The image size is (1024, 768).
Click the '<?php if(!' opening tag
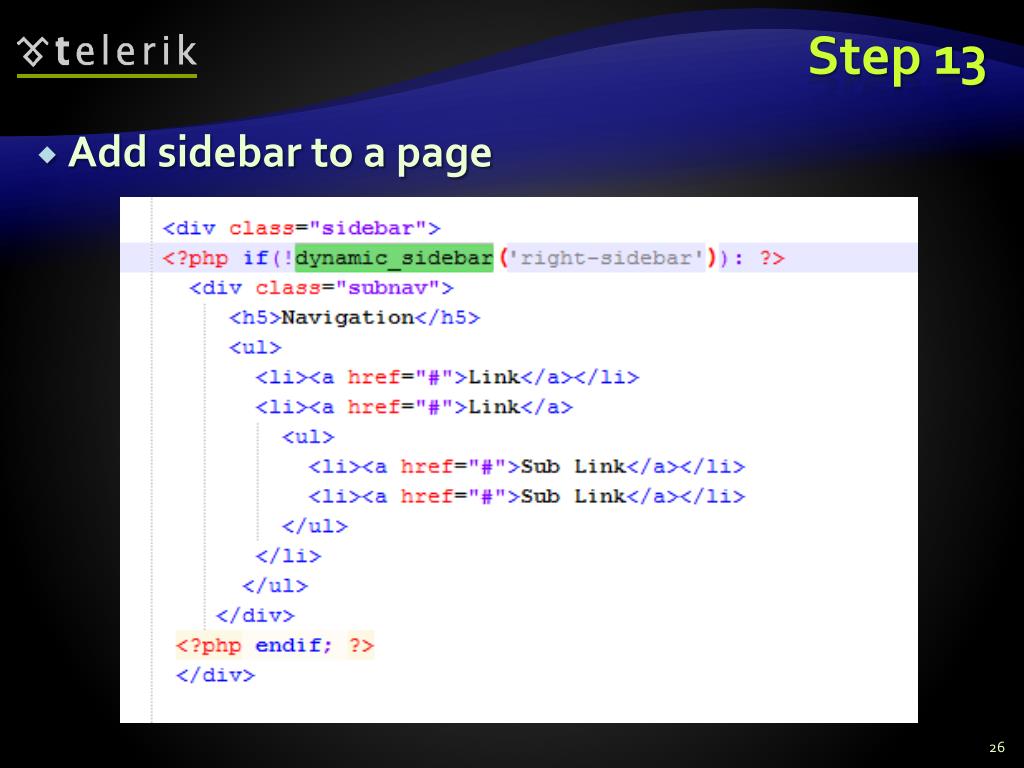pyautogui.click(x=228, y=258)
